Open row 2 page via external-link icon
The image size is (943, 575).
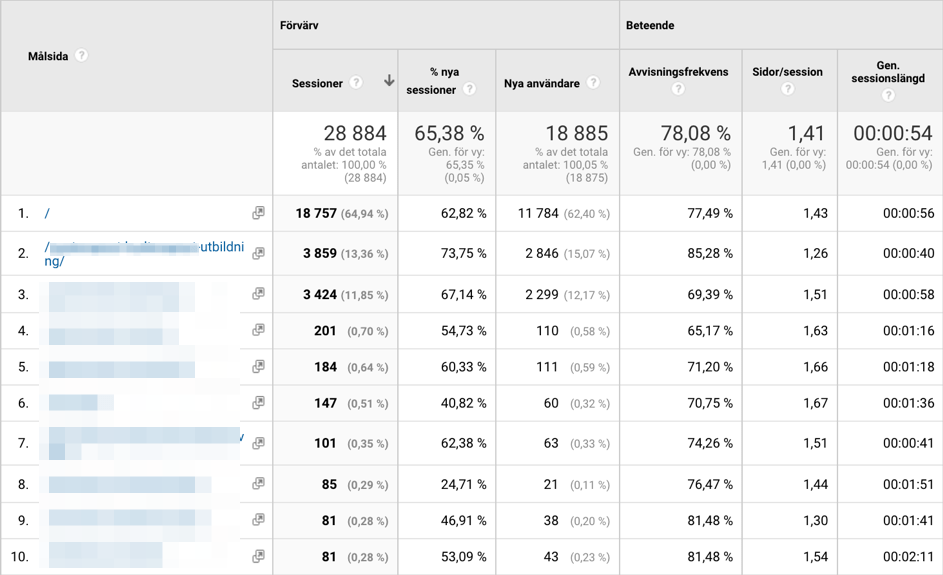258,253
